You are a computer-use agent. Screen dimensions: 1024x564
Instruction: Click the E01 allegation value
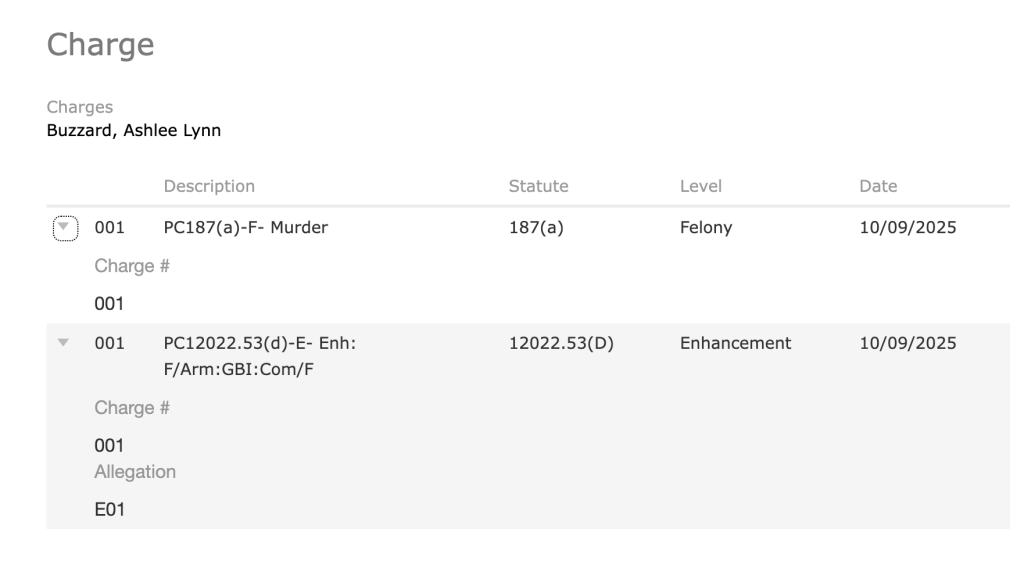click(109, 510)
